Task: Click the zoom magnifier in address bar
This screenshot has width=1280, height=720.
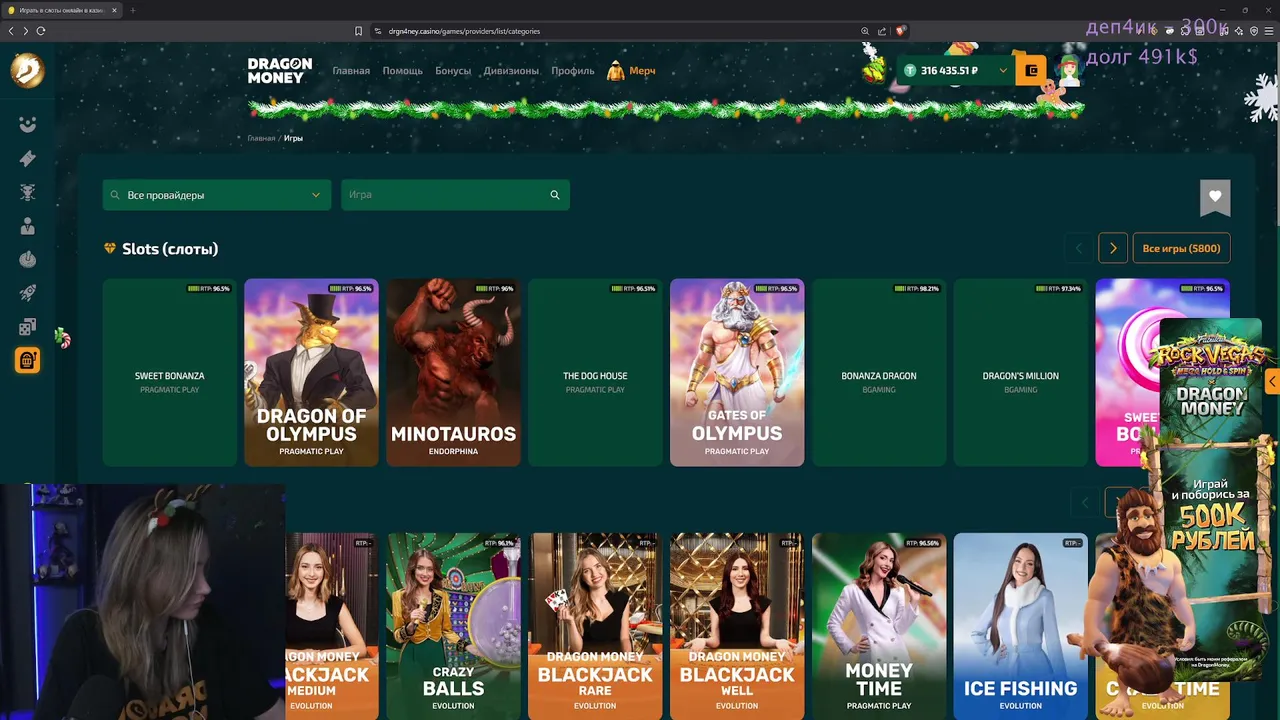Action: click(865, 31)
